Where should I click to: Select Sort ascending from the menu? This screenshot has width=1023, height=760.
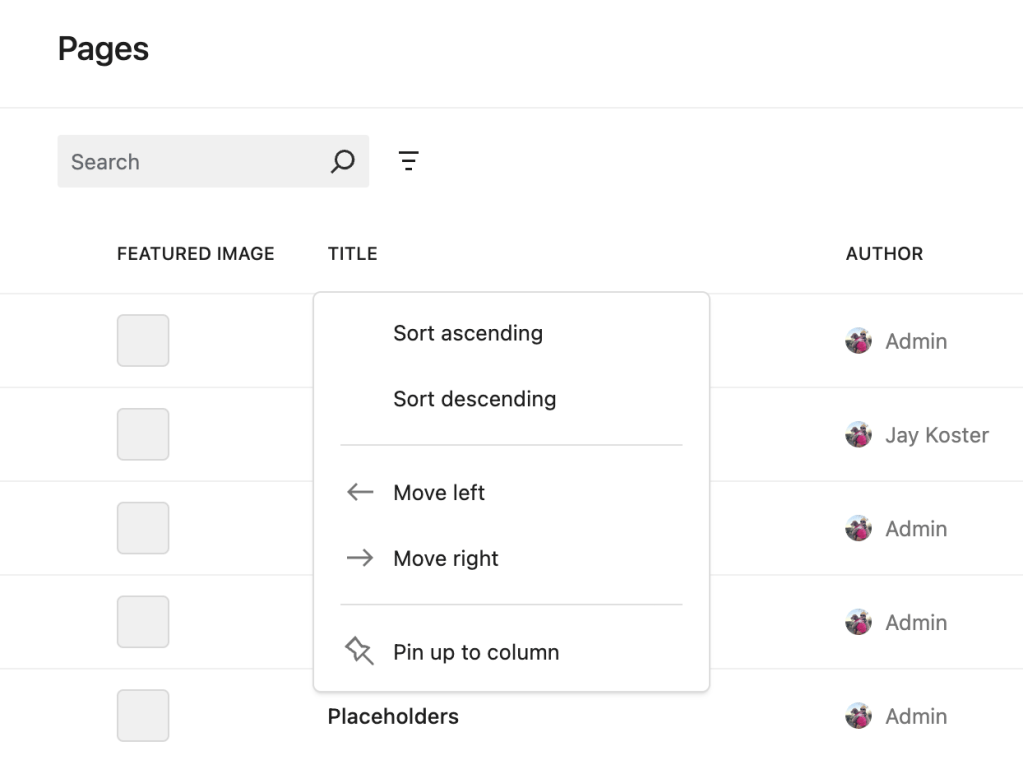(x=467, y=333)
